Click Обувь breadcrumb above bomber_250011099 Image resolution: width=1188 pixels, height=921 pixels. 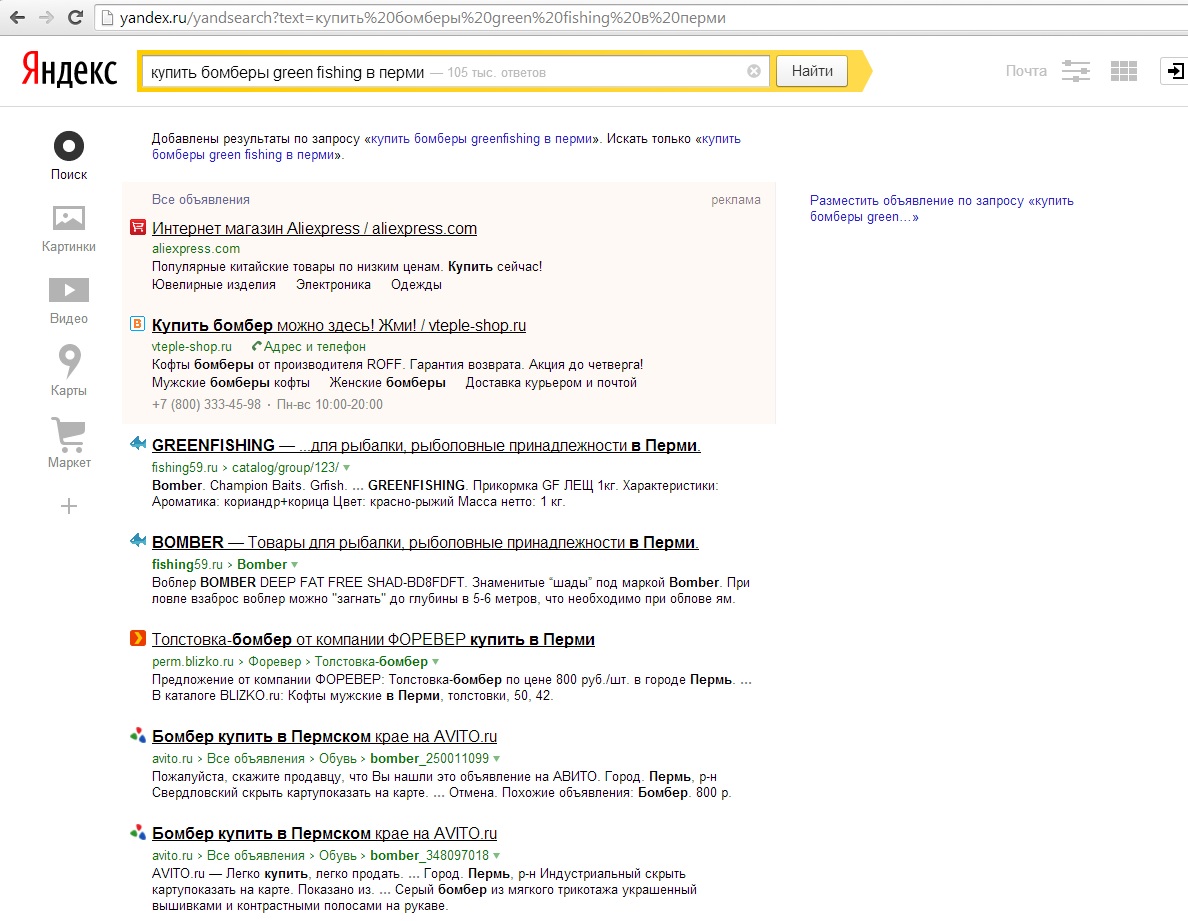pos(337,759)
